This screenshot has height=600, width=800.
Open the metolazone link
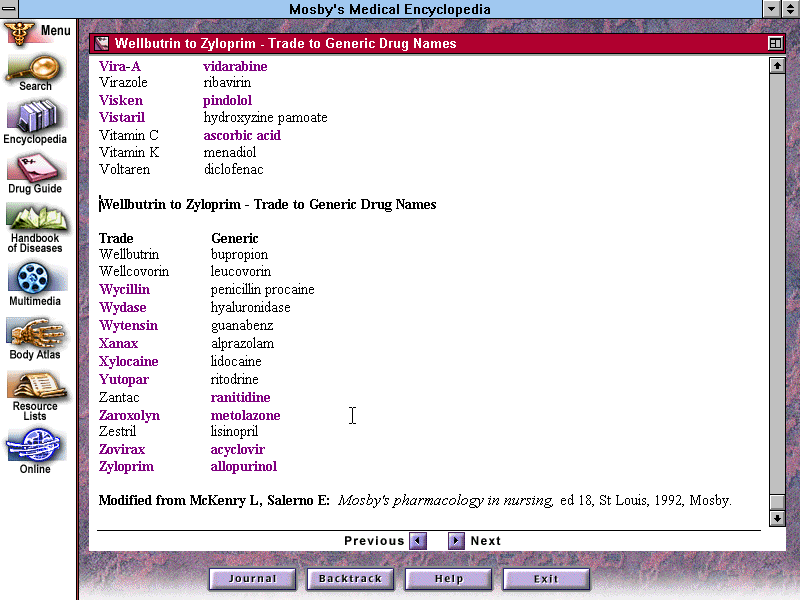pos(245,415)
